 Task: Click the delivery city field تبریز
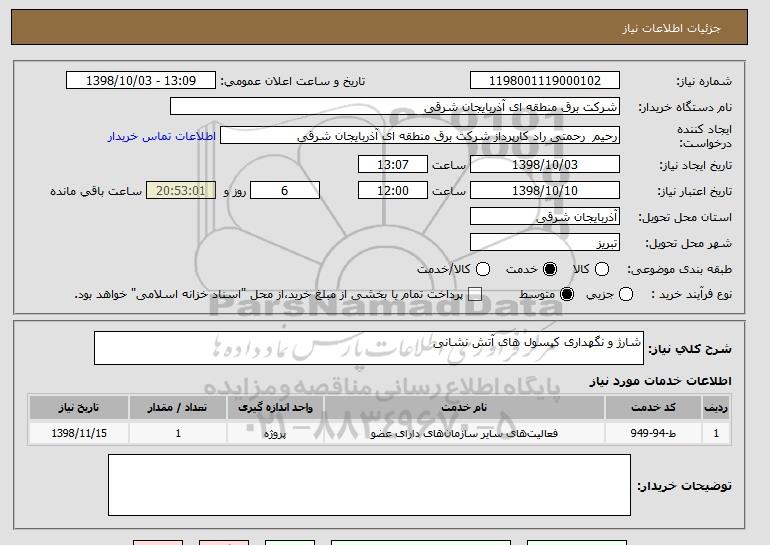click(x=545, y=243)
